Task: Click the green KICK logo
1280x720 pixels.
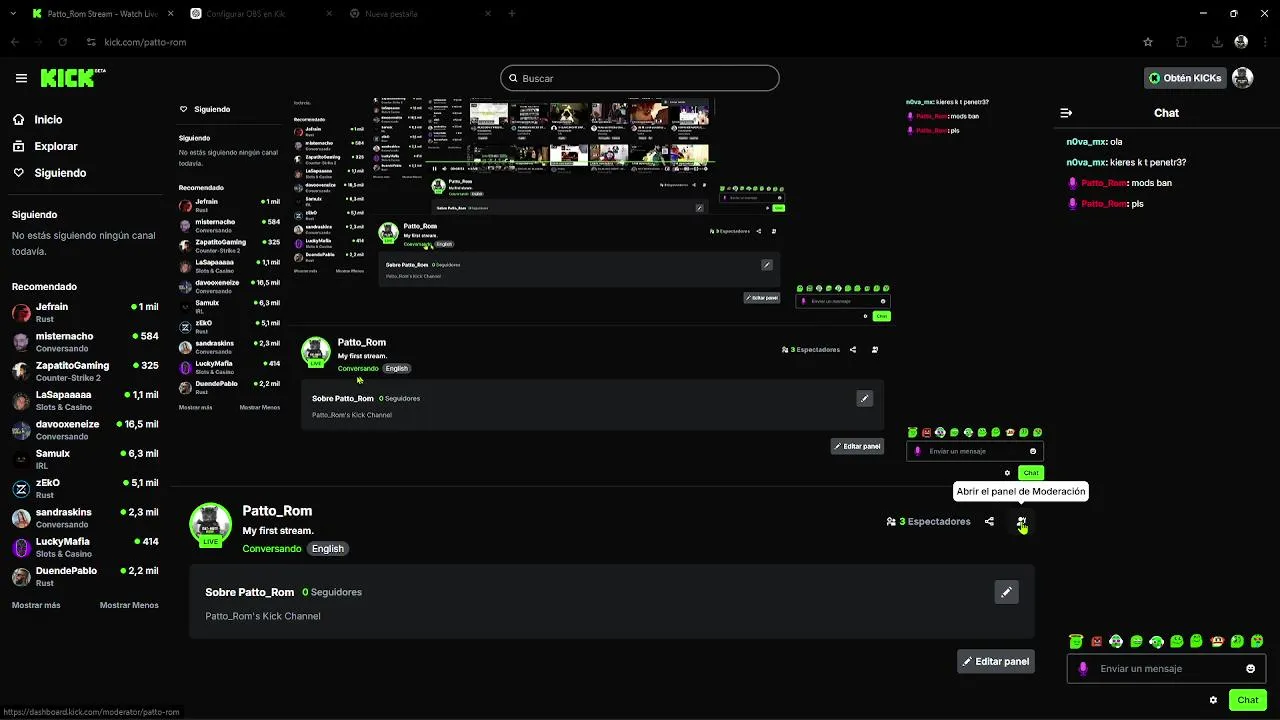Action: point(73,78)
